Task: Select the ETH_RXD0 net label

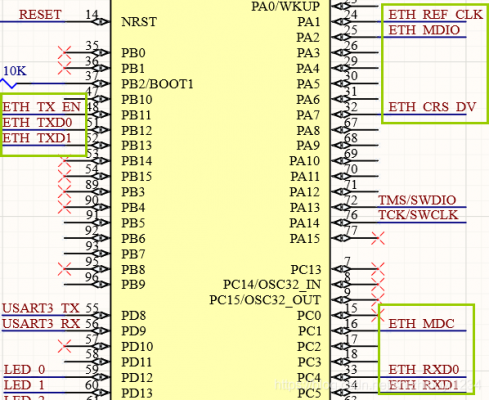Action: point(424,370)
